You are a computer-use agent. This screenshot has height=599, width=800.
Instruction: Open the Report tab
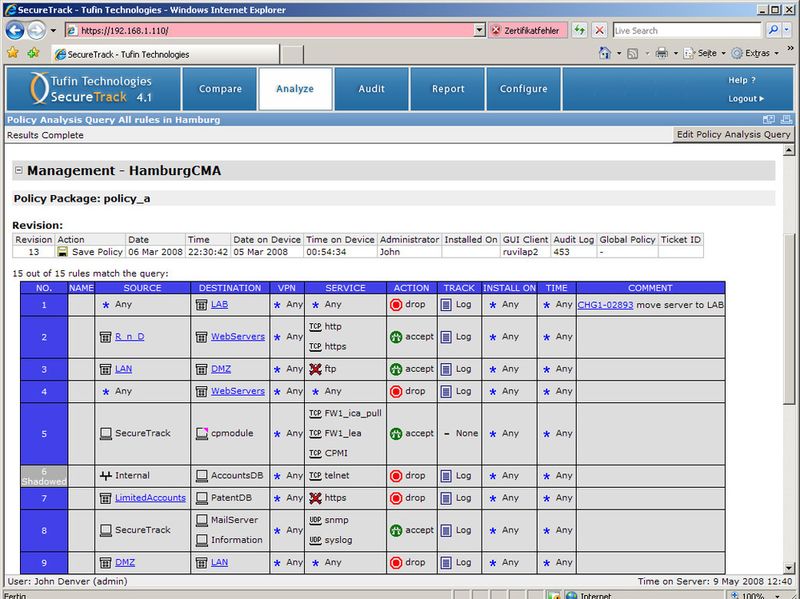[x=447, y=89]
